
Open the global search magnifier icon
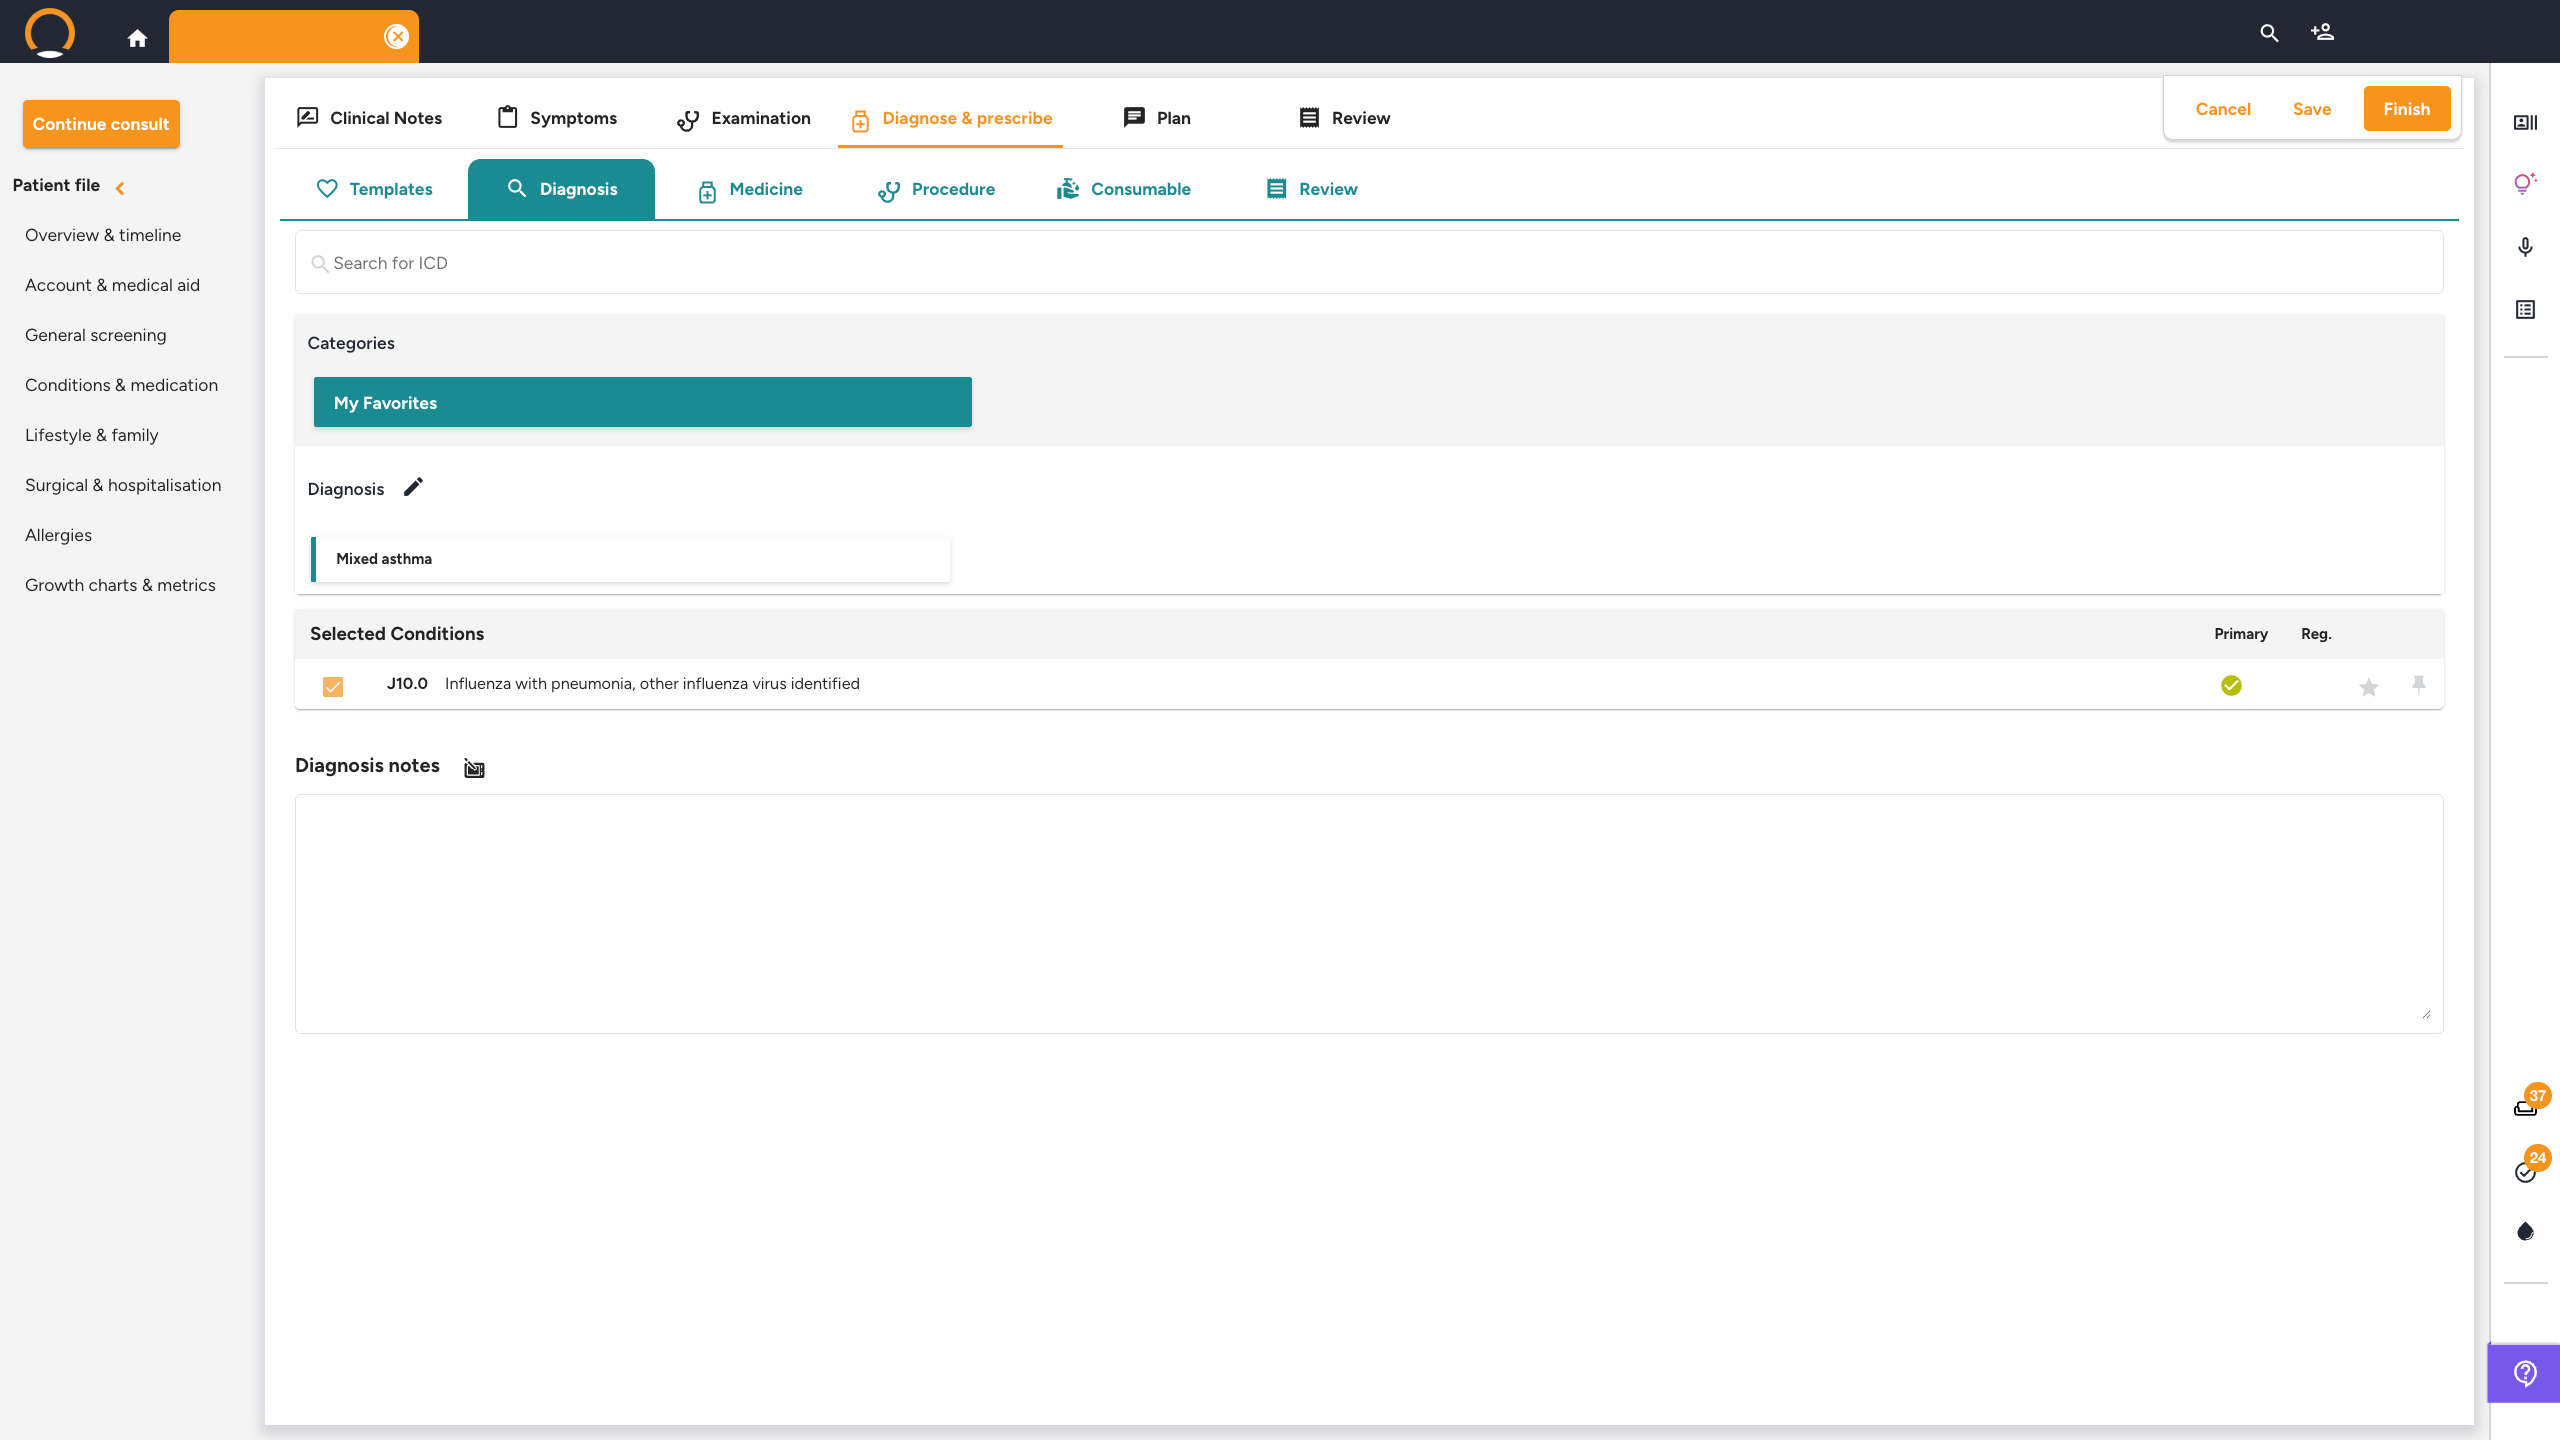[2269, 33]
